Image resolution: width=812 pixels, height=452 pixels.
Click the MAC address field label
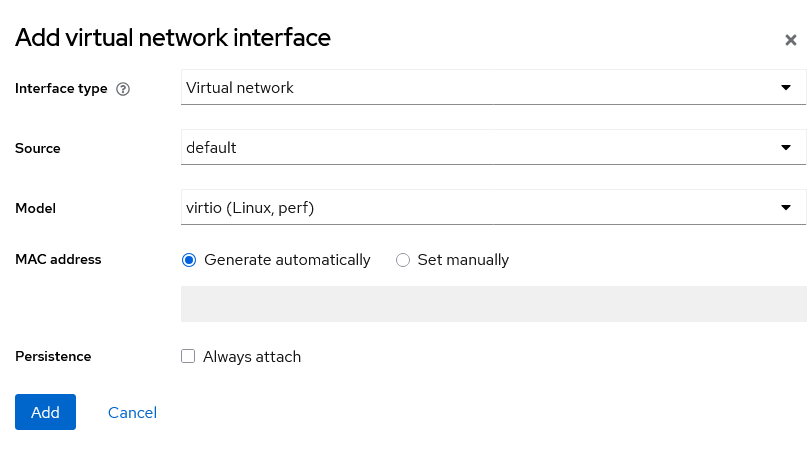(x=58, y=260)
